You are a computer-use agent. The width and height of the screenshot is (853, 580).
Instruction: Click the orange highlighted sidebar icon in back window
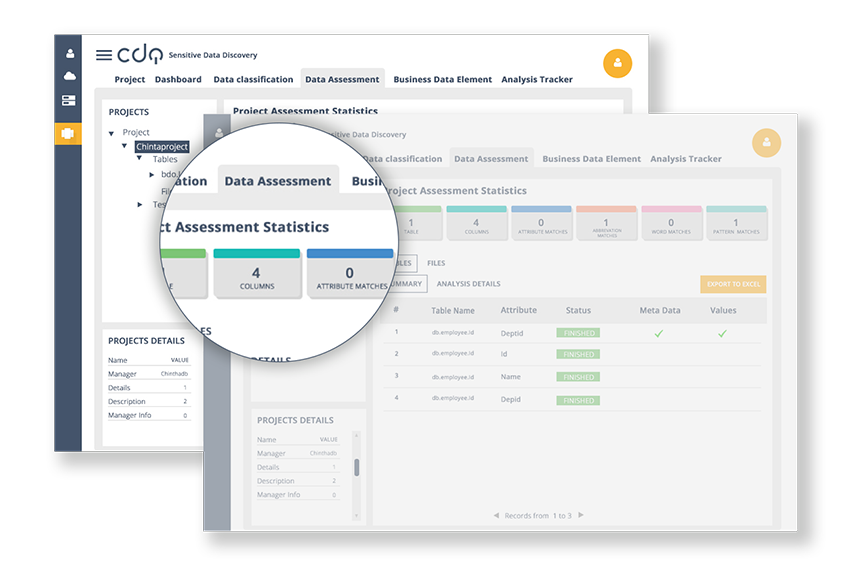click(68, 134)
